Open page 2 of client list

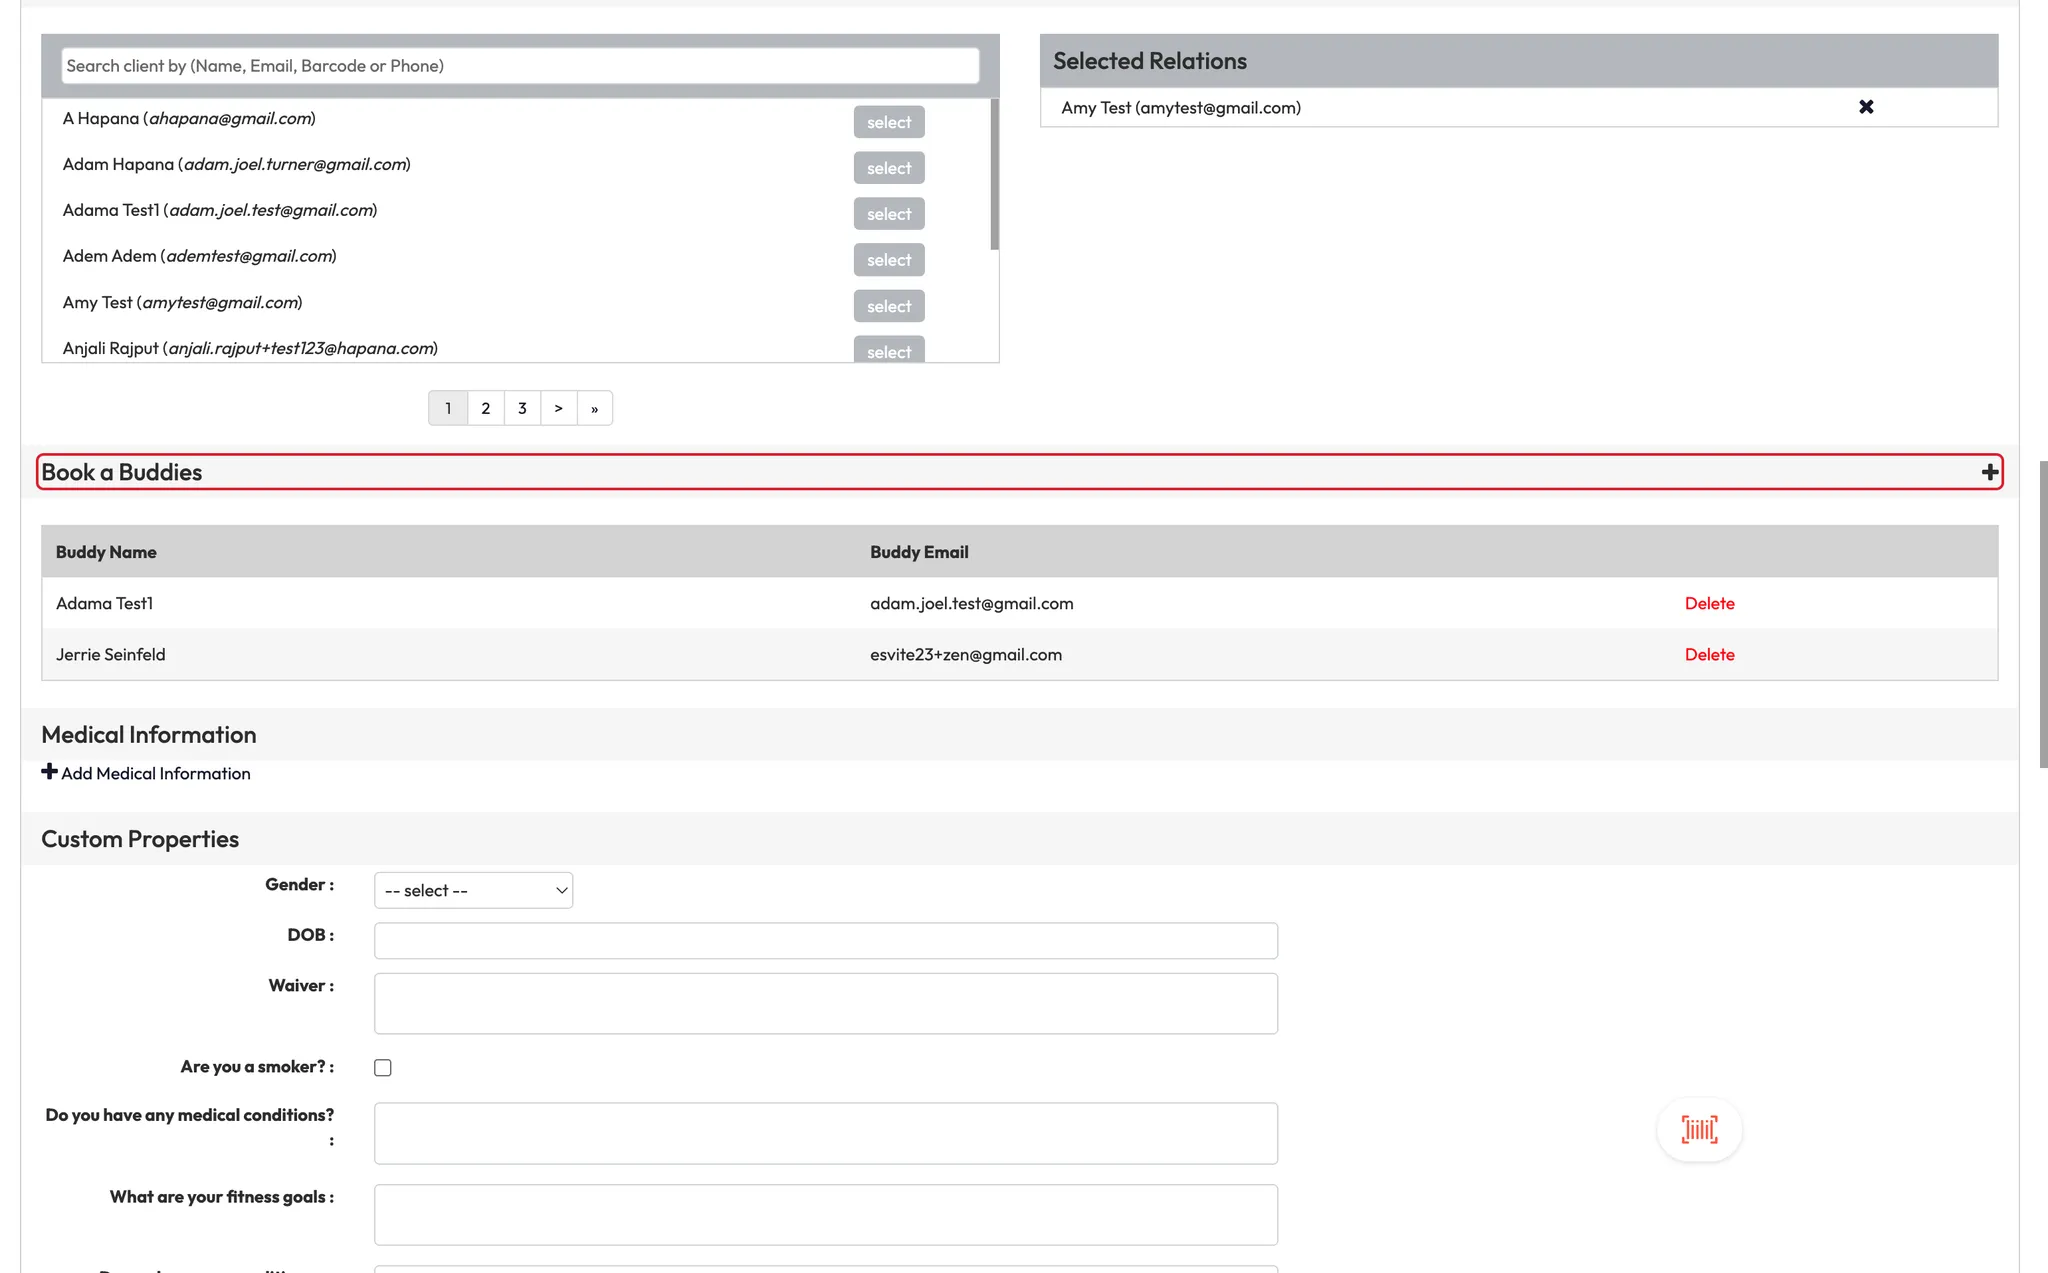[485, 408]
